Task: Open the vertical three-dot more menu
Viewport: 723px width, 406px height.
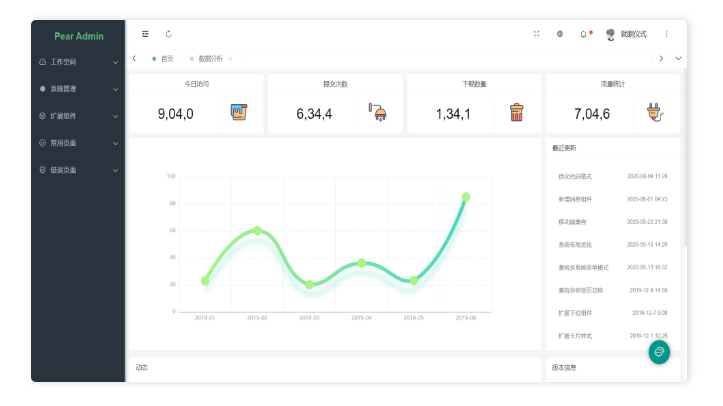Action: click(x=667, y=34)
